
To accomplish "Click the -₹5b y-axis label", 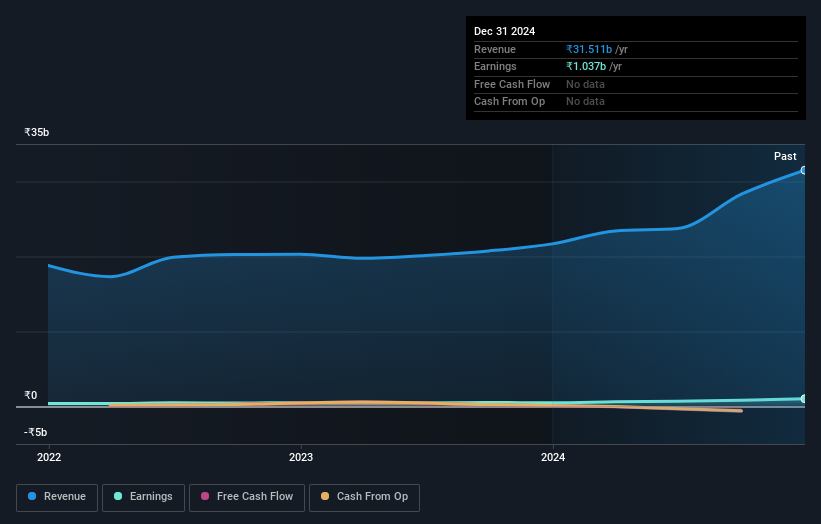I will tap(36, 432).
